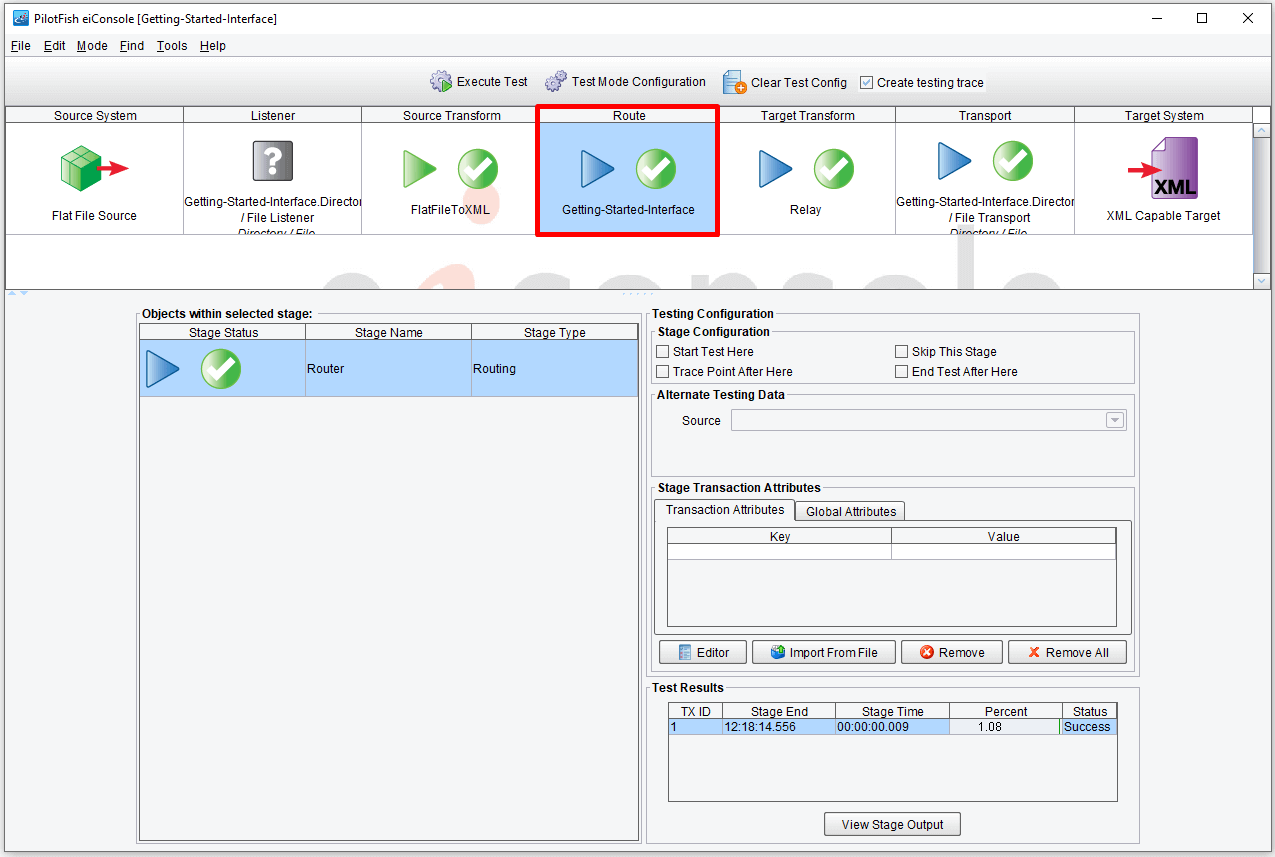The width and height of the screenshot is (1275, 857).
Task: Click the Route stage blue play arrow
Action: point(598,169)
